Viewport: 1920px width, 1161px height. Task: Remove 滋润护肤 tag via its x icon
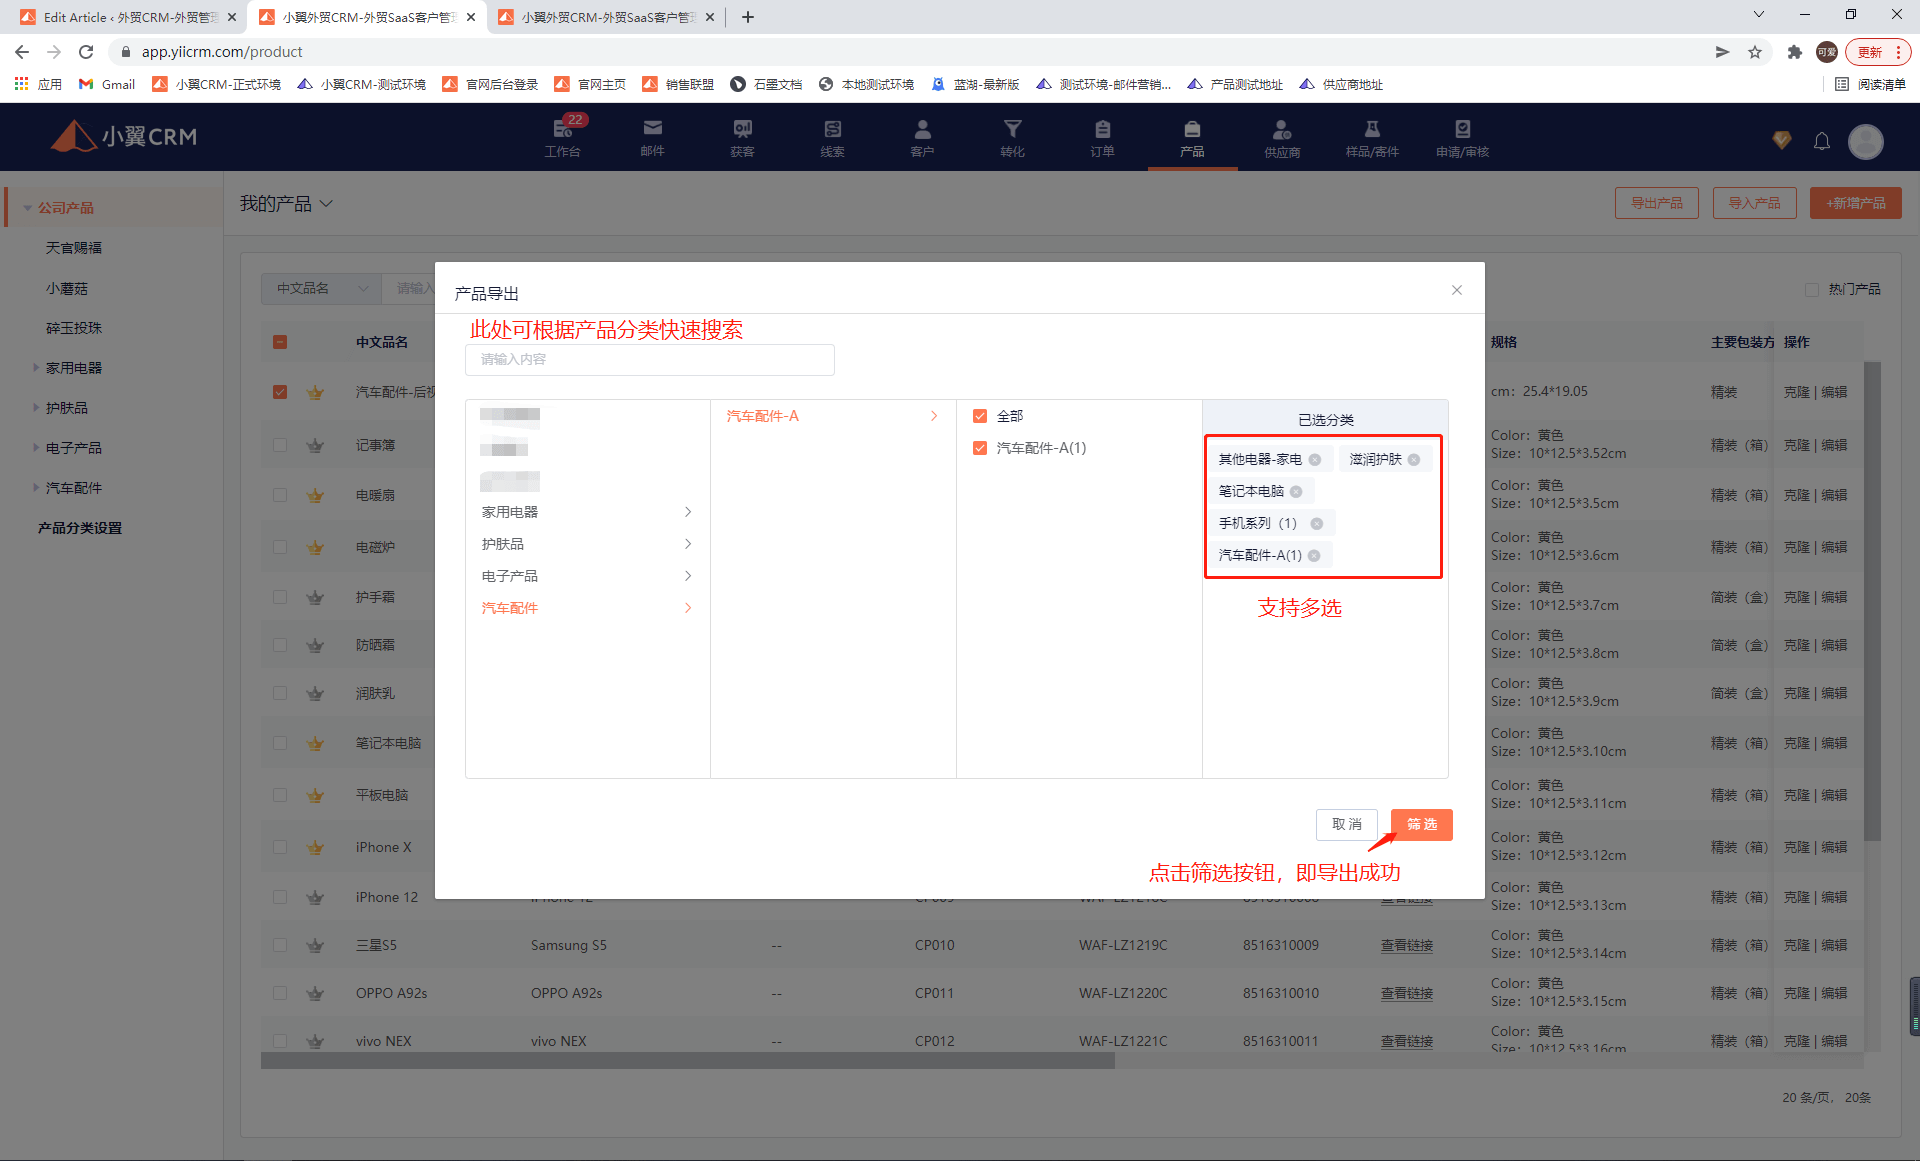[x=1414, y=459]
